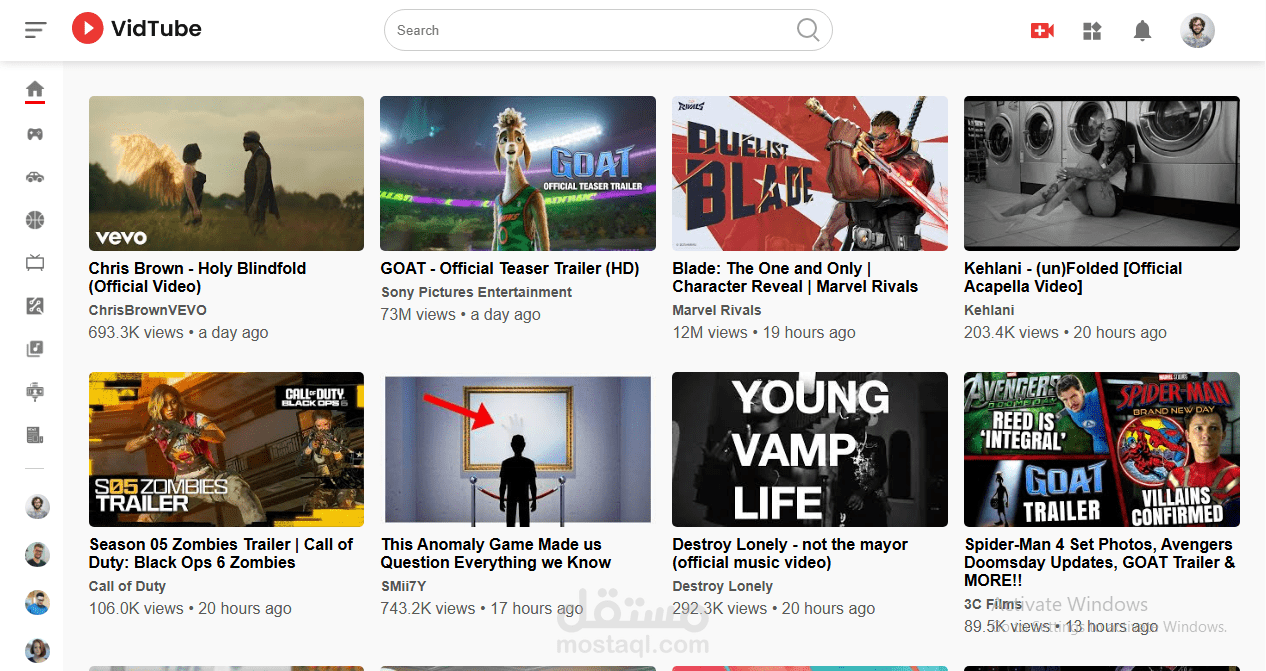Select the Entertainment TV icon in sidebar
1266x671 pixels.
[x=35, y=263]
